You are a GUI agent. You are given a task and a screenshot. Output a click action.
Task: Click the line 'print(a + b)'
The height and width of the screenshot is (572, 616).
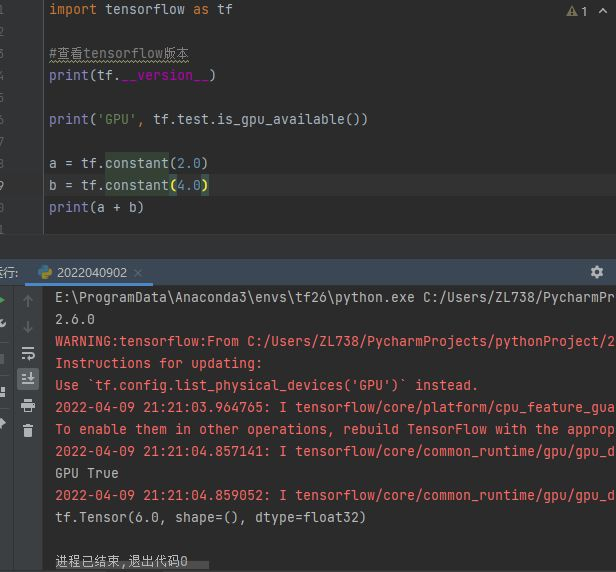coord(96,207)
